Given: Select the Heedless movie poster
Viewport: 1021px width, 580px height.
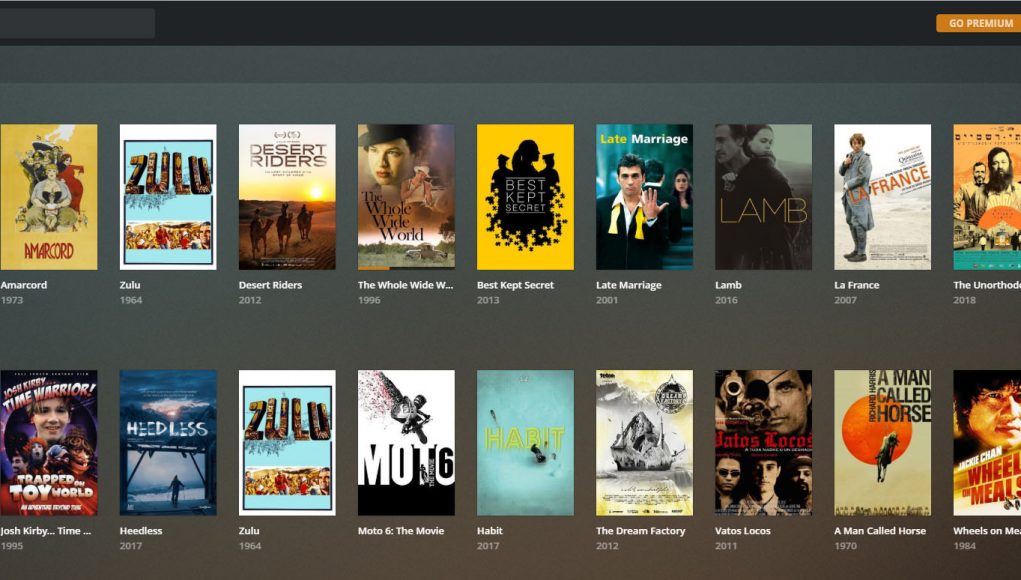Looking at the screenshot, I should pyautogui.click(x=168, y=443).
